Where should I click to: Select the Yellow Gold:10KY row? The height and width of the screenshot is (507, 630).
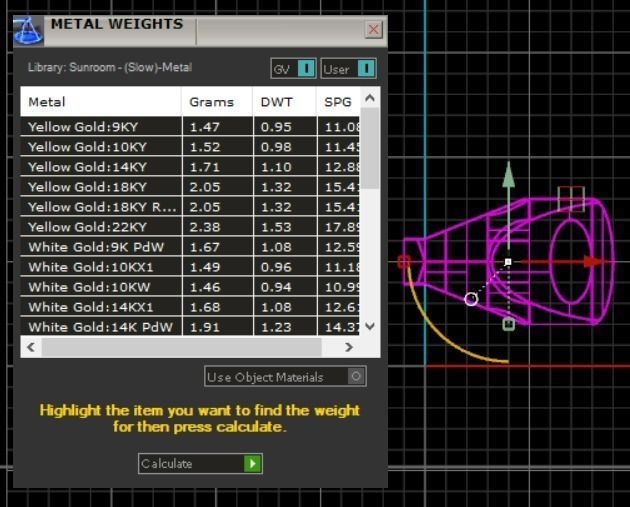(x=190, y=147)
